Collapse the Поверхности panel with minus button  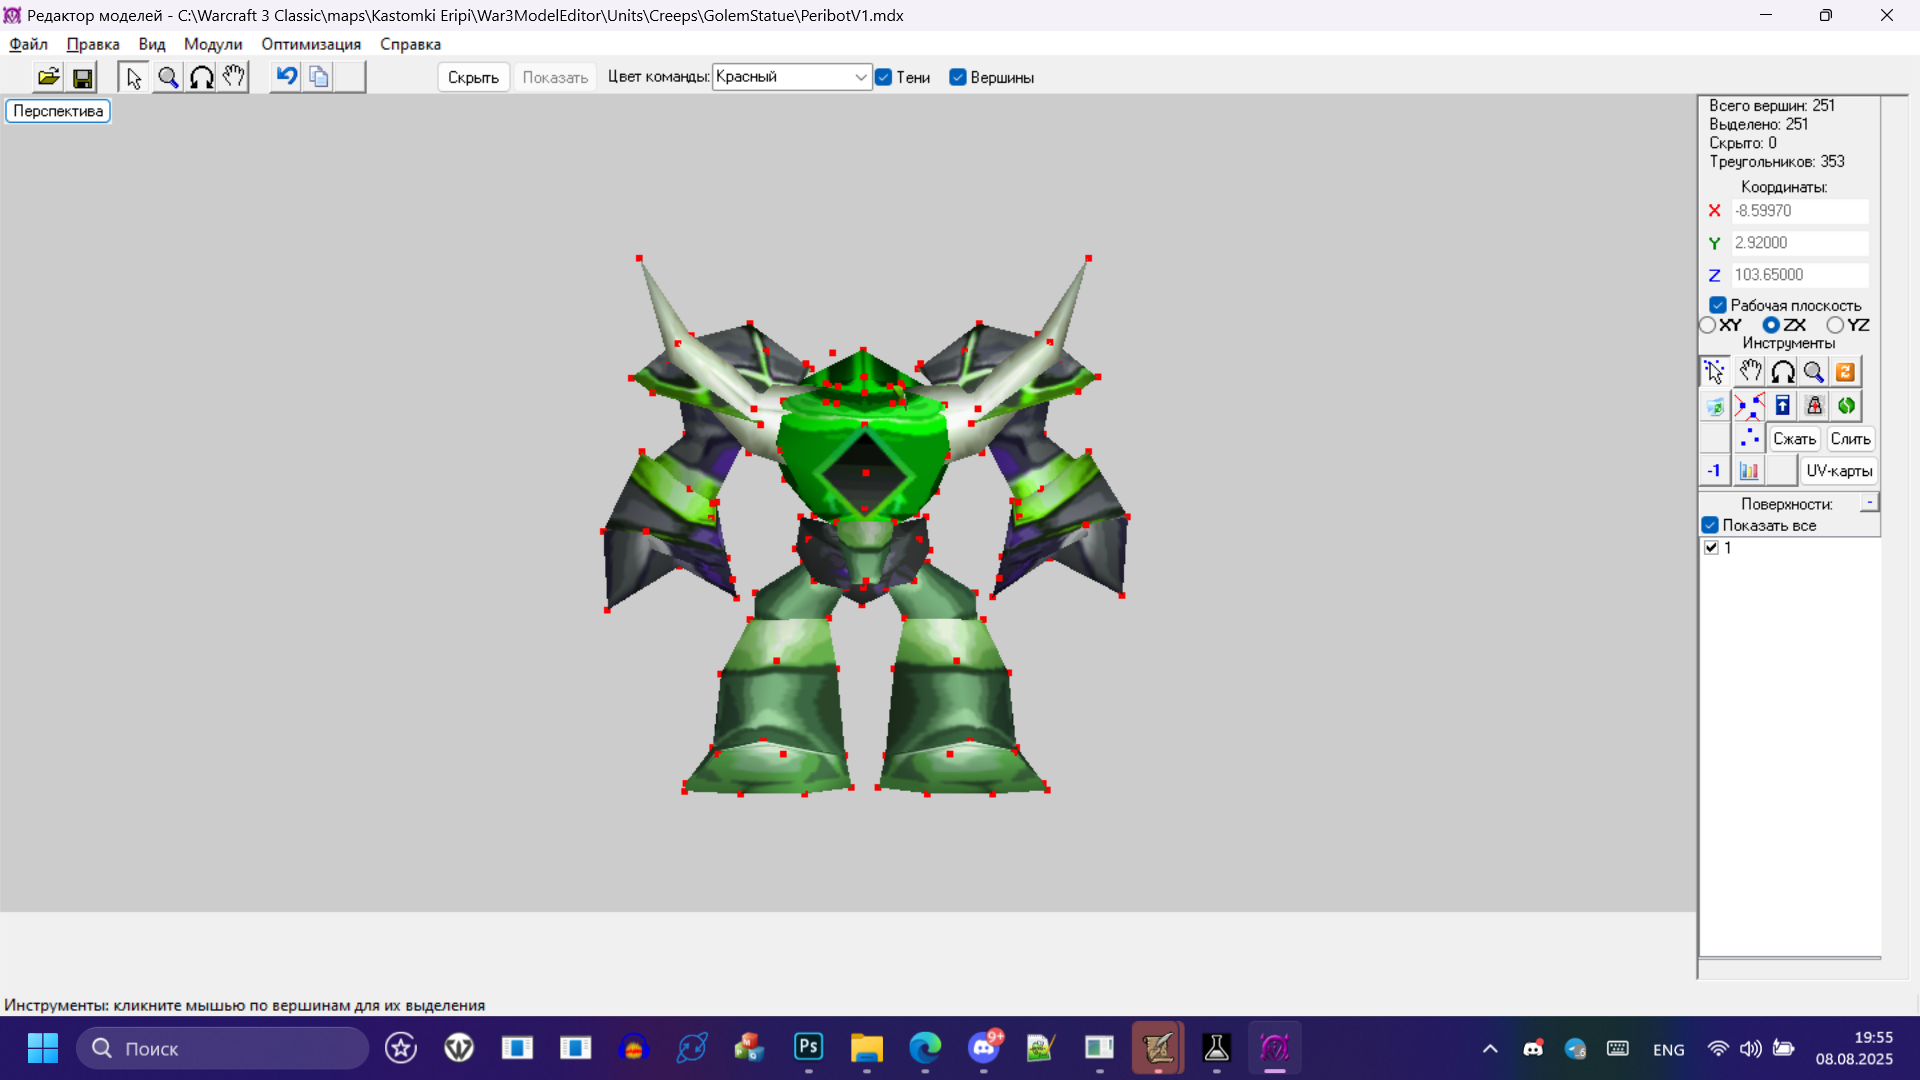pyautogui.click(x=1869, y=503)
